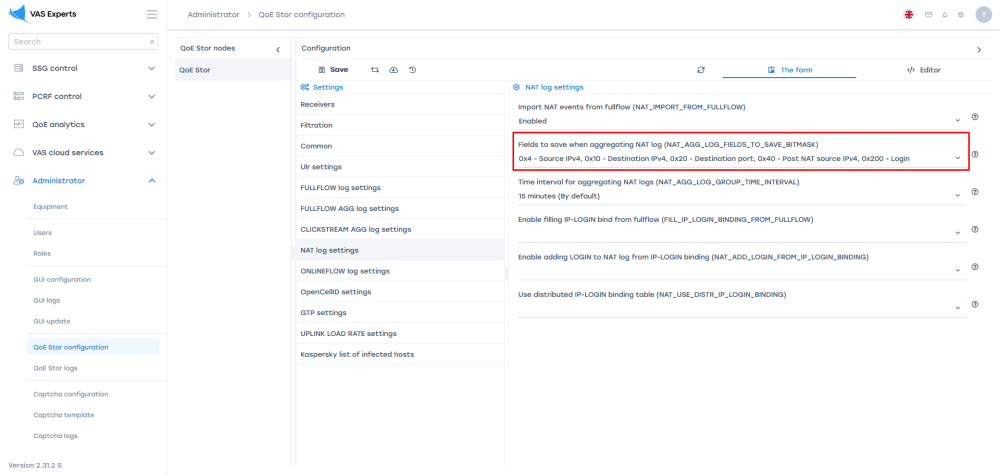Collapse the QoE Stor nodes panel
The height and width of the screenshot is (475, 1000).
(x=277, y=49)
